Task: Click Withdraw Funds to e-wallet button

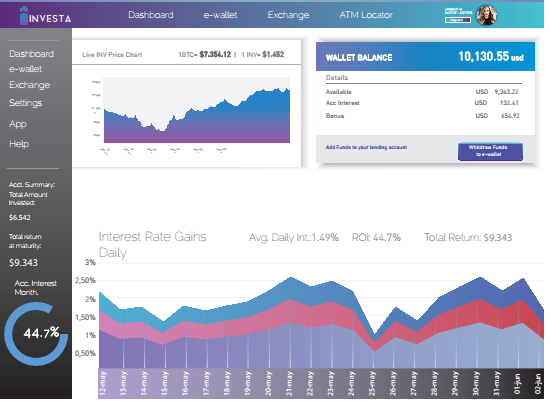Action: click(x=490, y=152)
